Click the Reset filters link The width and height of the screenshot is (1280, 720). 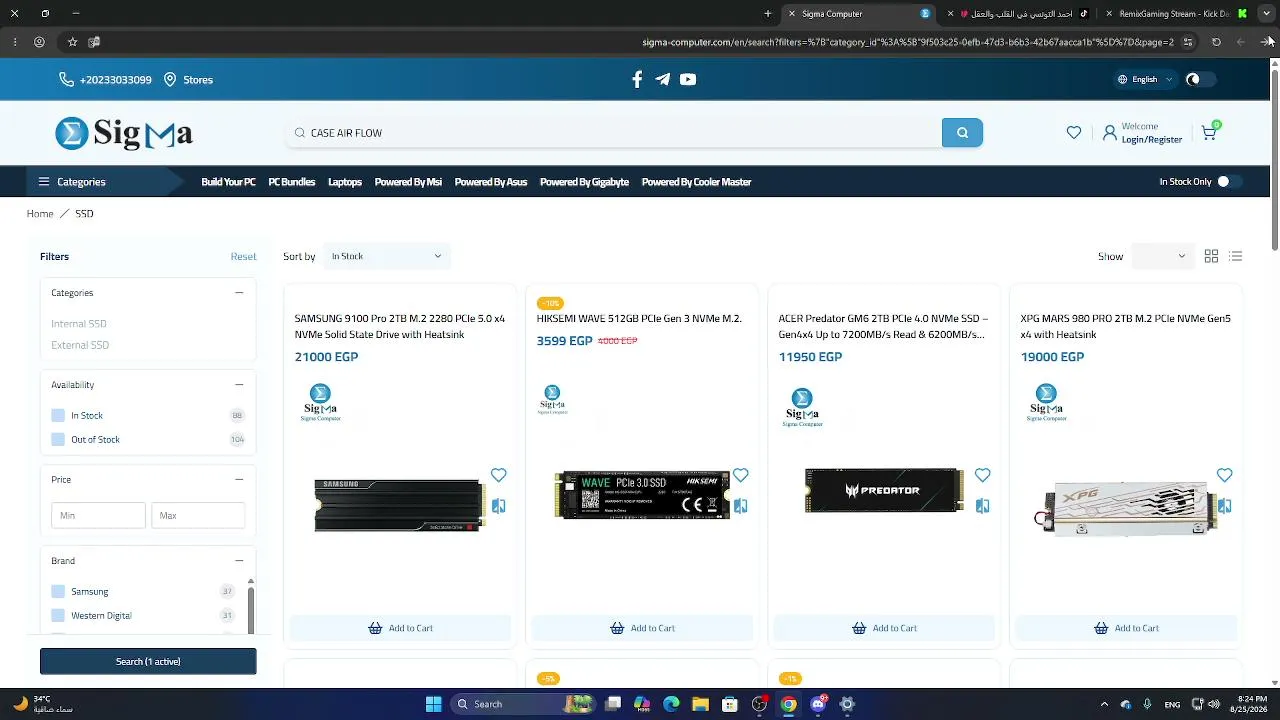[x=243, y=257]
